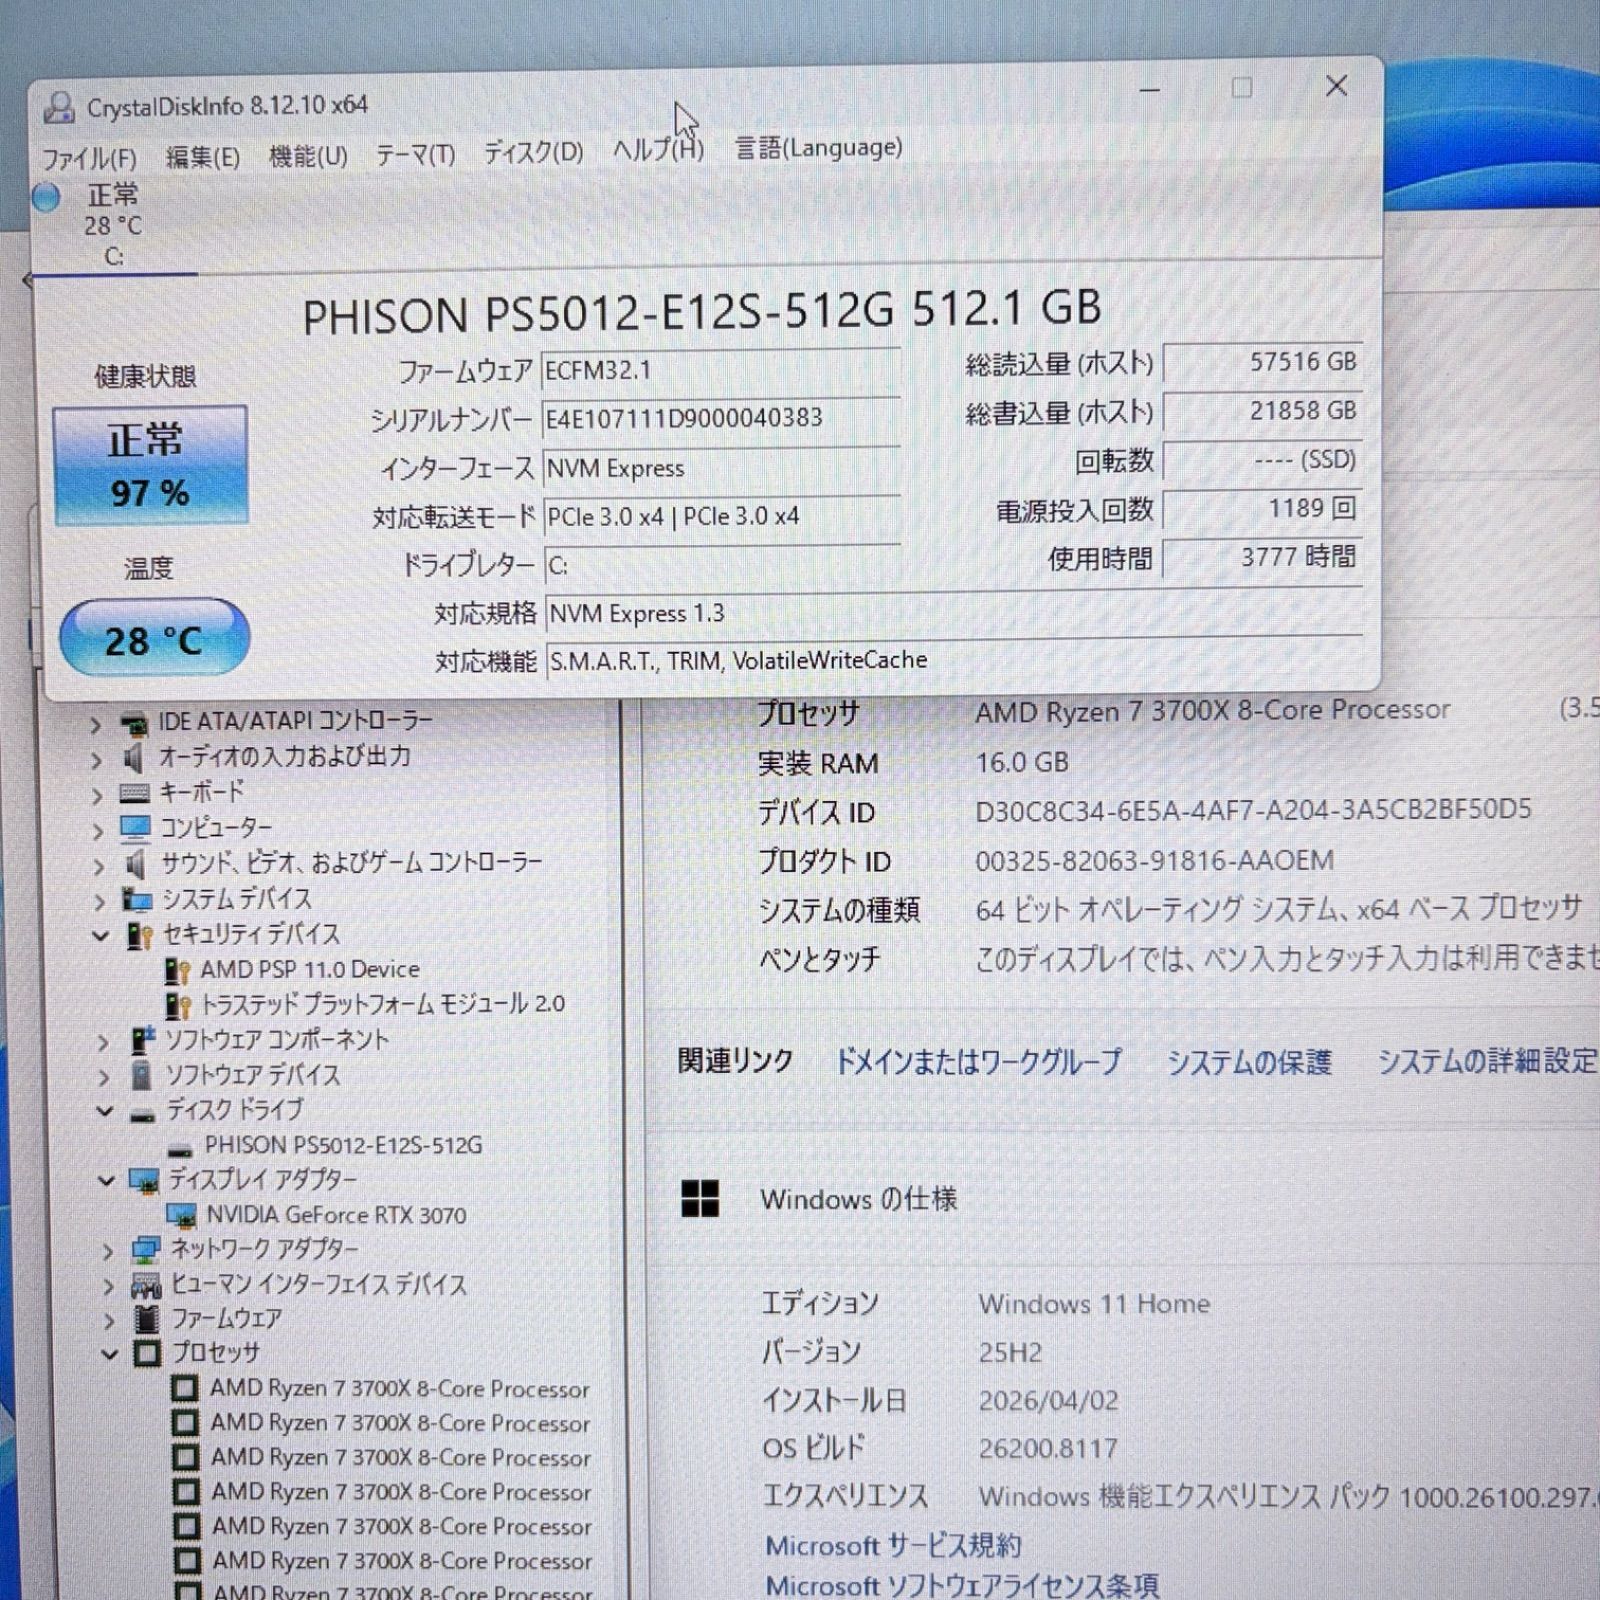The height and width of the screenshot is (1600, 1600).
Task: Click the IDE ATA/ATAPI controller icon
Action: (134, 723)
